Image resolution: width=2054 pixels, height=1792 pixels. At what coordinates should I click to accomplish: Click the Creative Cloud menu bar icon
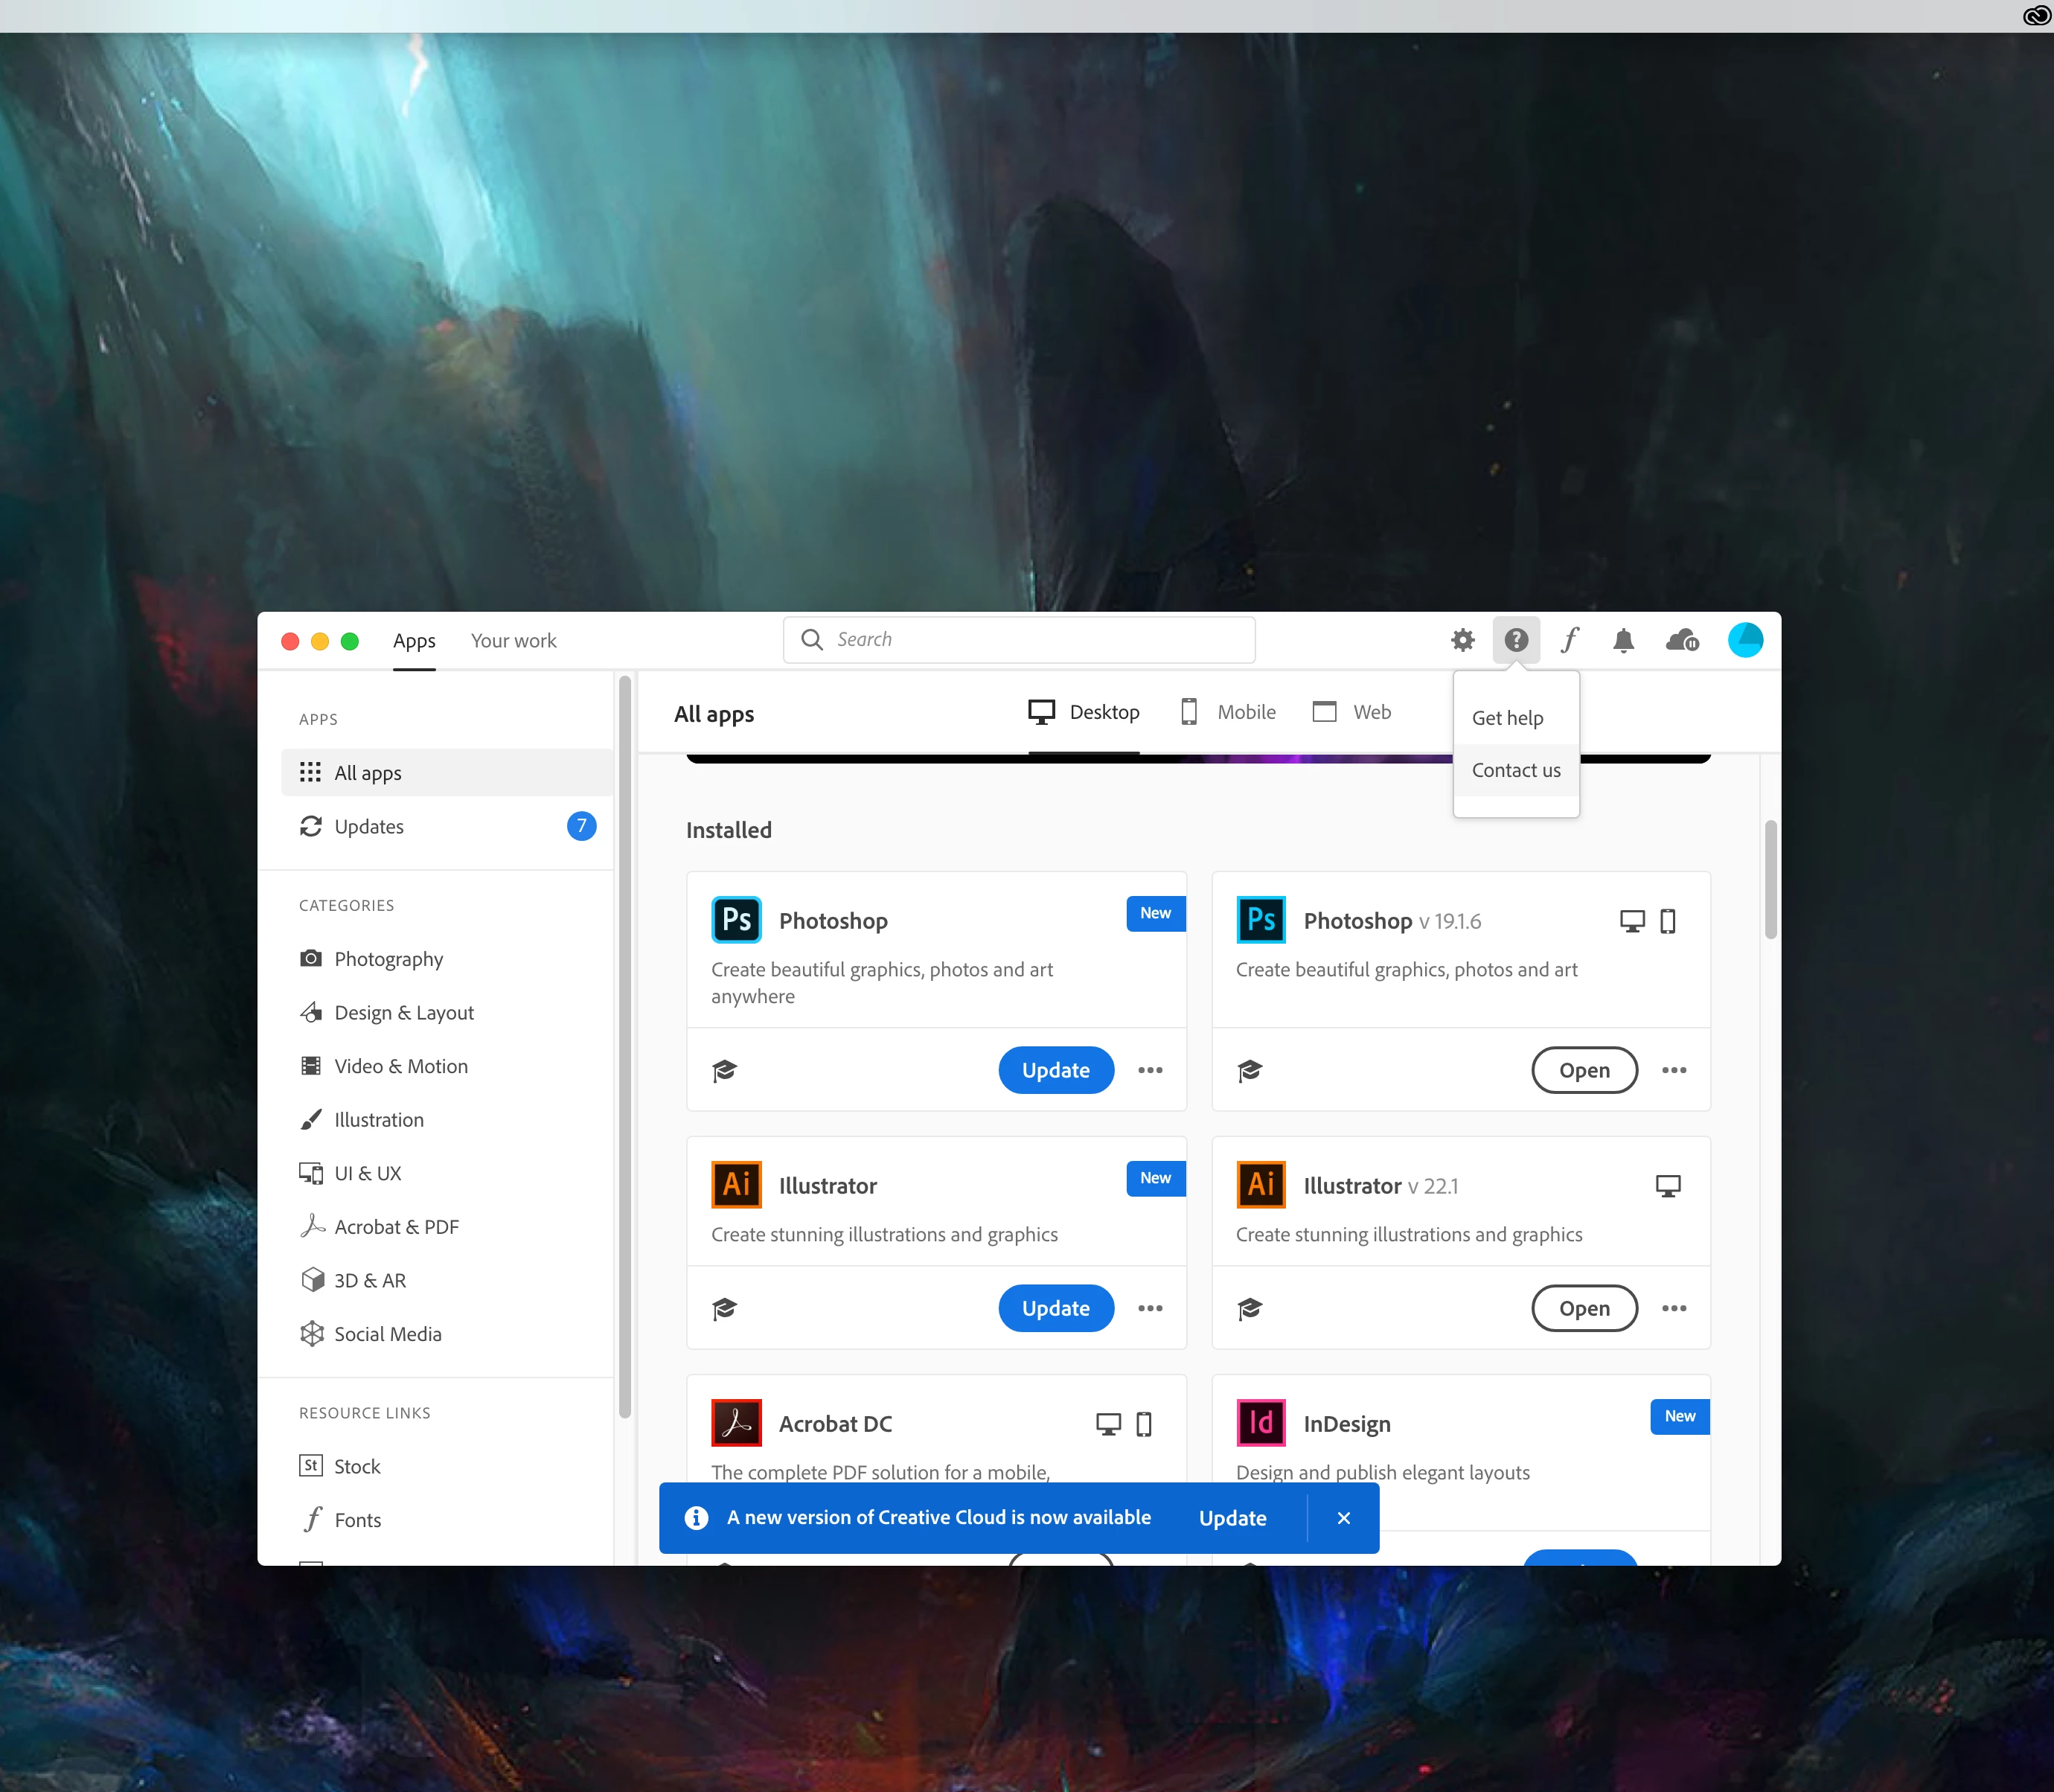click(x=2036, y=15)
